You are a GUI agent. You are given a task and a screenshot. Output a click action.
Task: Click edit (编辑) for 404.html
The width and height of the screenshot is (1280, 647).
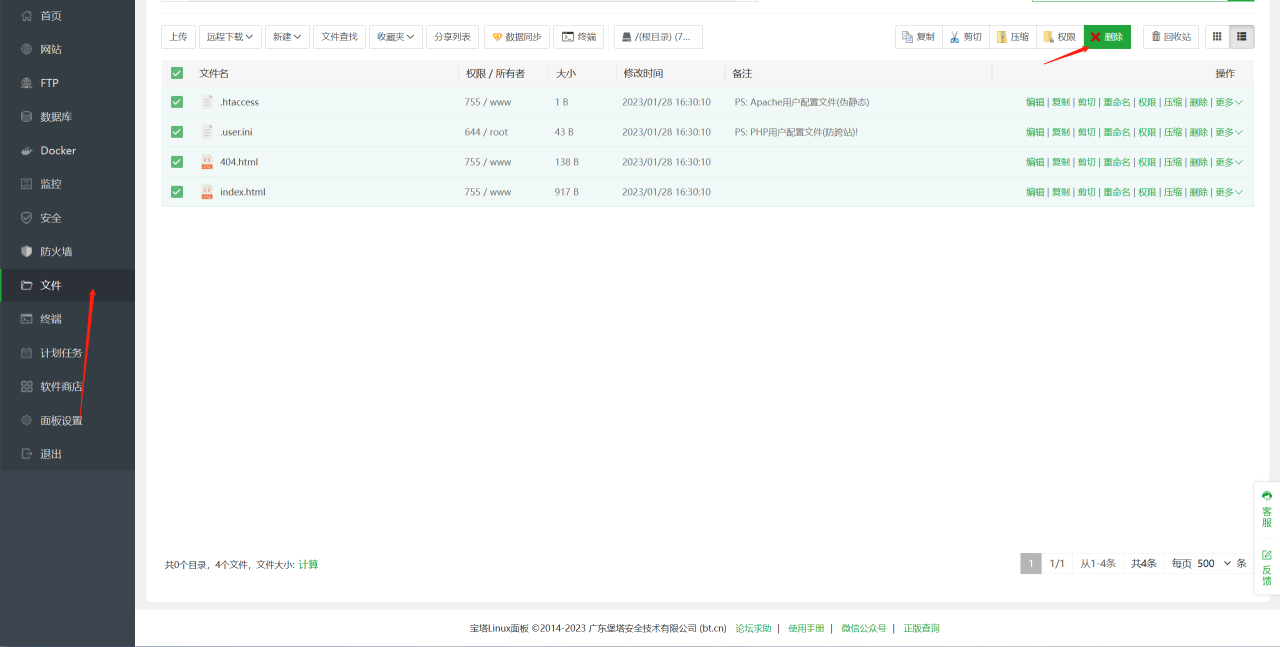(x=1035, y=162)
